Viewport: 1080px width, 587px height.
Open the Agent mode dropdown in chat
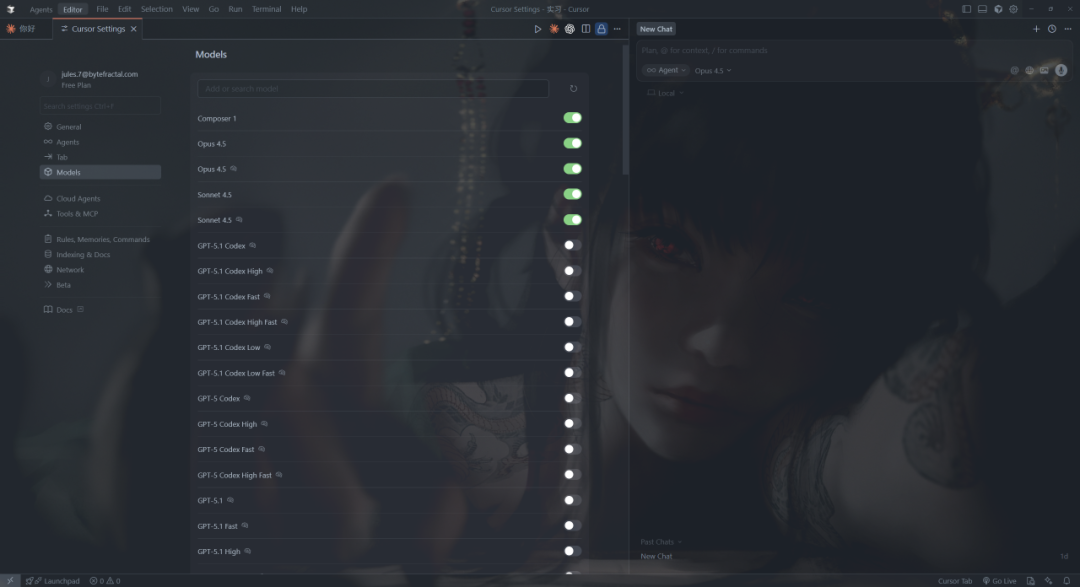point(665,70)
